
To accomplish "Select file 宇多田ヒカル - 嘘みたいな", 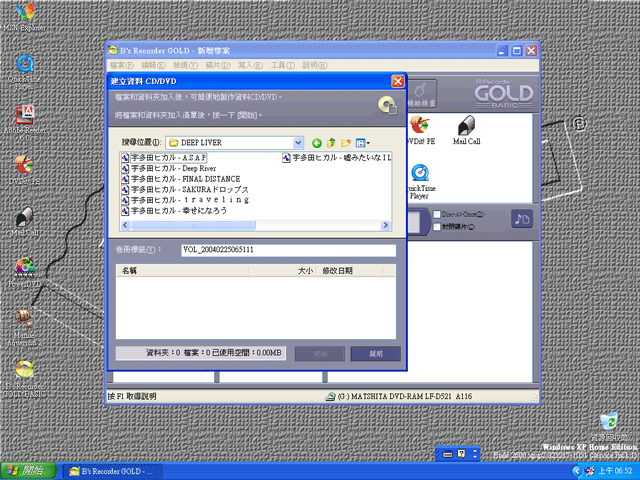I will pyautogui.click(x=337, y=158).
